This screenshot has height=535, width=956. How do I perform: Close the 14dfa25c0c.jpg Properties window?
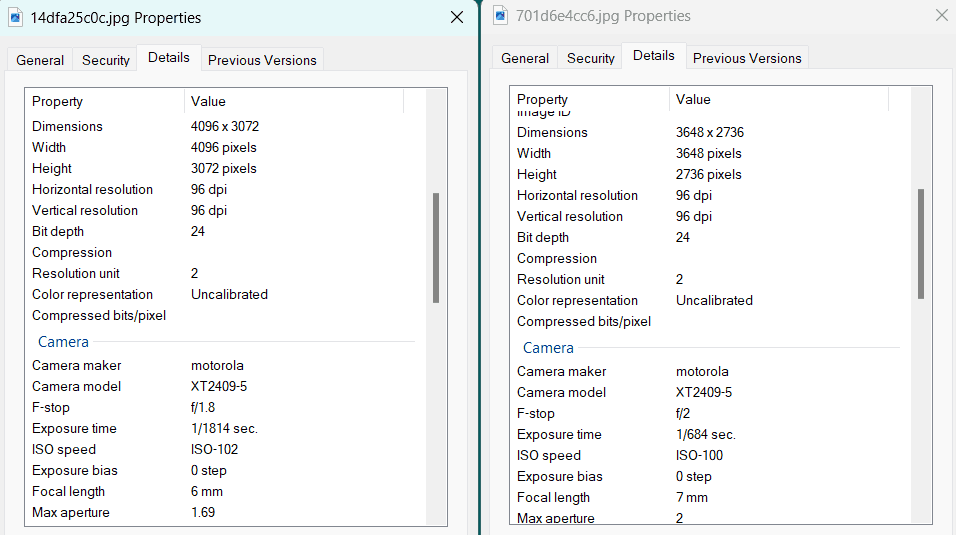tap(457, 17)
